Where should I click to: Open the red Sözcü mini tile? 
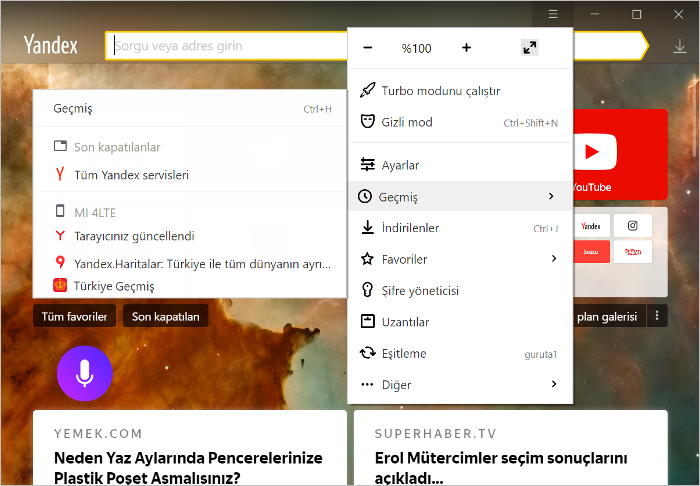click(591, 252)
